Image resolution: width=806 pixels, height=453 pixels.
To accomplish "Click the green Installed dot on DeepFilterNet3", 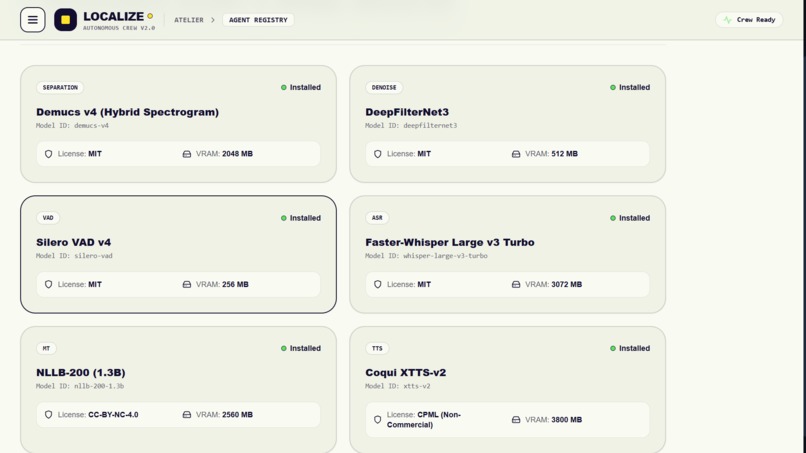I will [613, 87].
